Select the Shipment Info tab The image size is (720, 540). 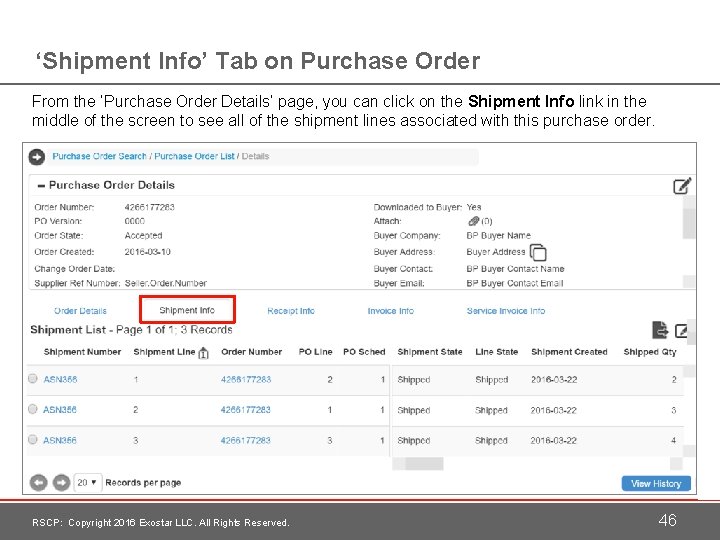[x=187, y=310]
